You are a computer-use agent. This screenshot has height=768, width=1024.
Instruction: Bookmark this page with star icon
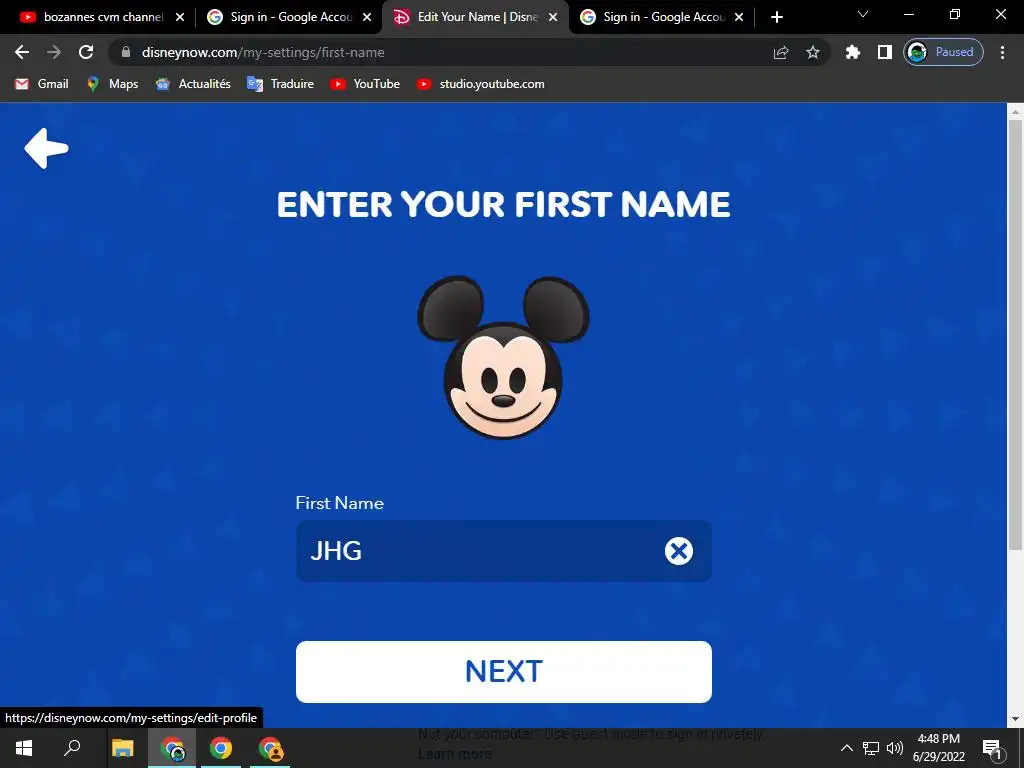click(812, 52)
